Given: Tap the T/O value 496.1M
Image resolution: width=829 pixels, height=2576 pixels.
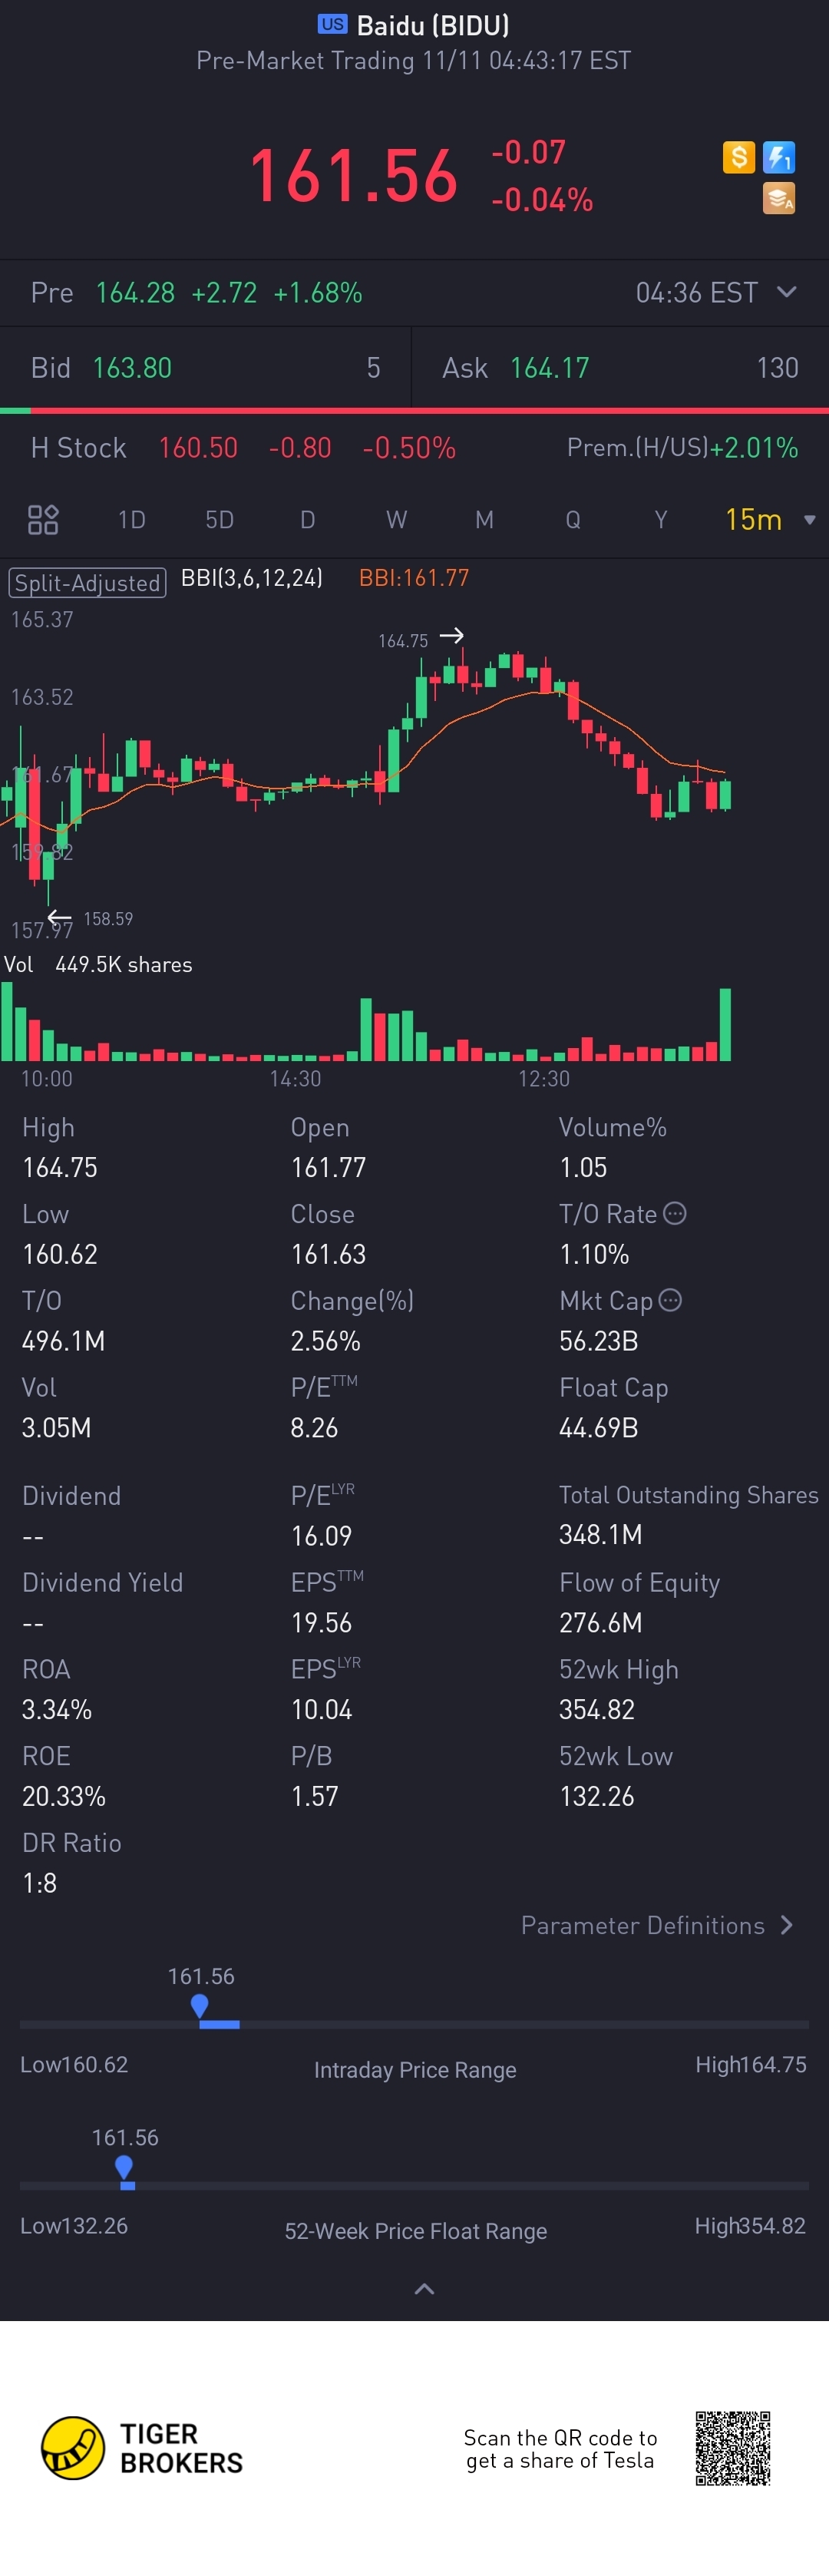Looking at the screenshot, I should pos(63,1341).
